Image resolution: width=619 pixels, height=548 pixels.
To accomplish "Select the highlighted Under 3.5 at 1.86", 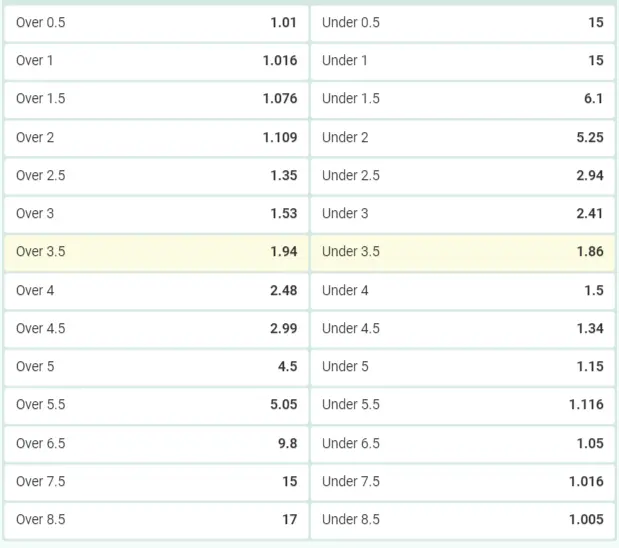I will click(x=463, y=252).
